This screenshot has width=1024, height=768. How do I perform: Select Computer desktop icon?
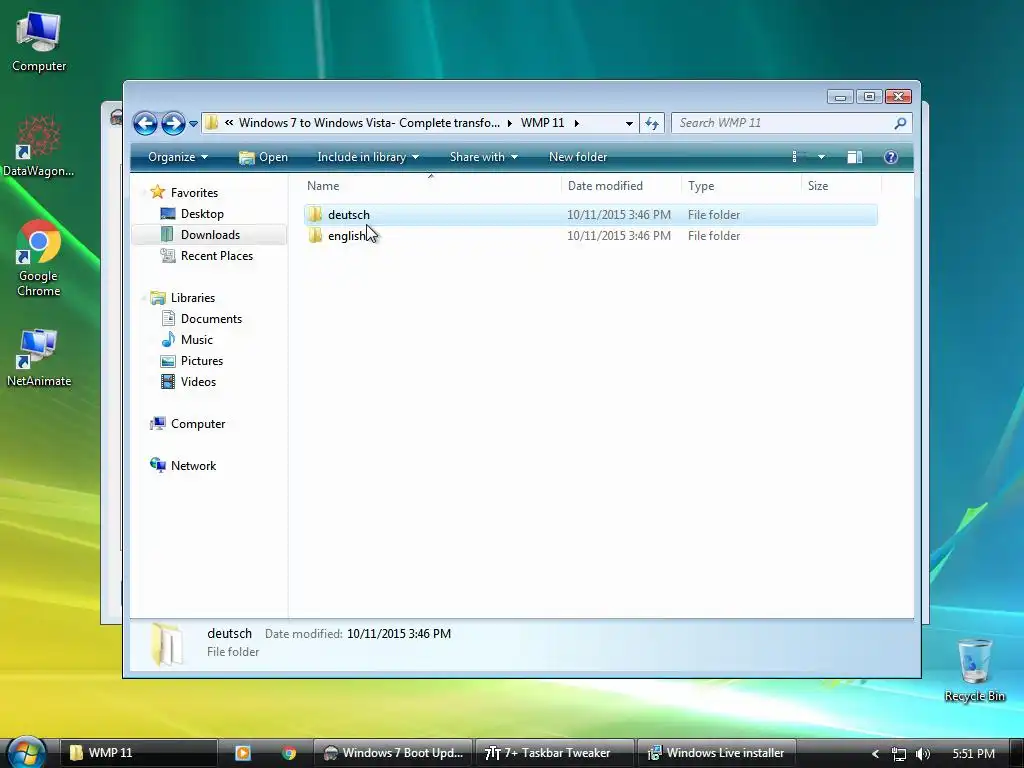[39, 41]
